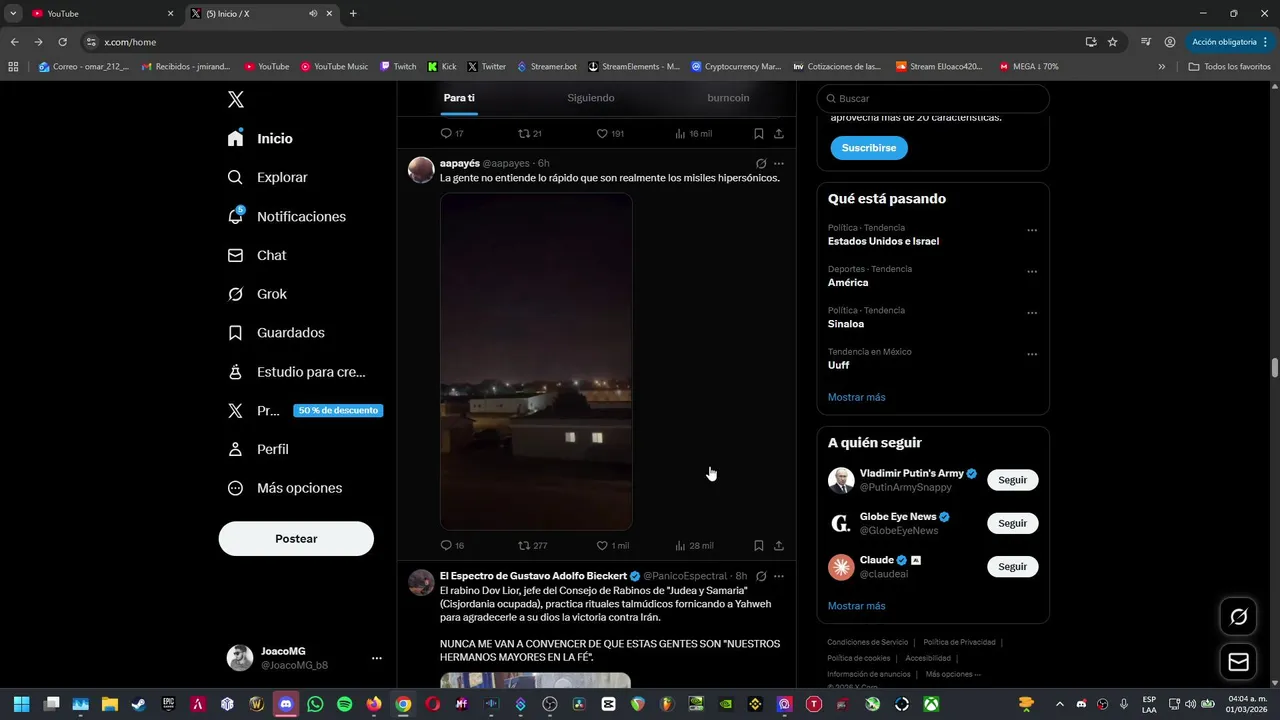
Task: Open Grok explanation for aapayés post
Action: click(761, 163)
